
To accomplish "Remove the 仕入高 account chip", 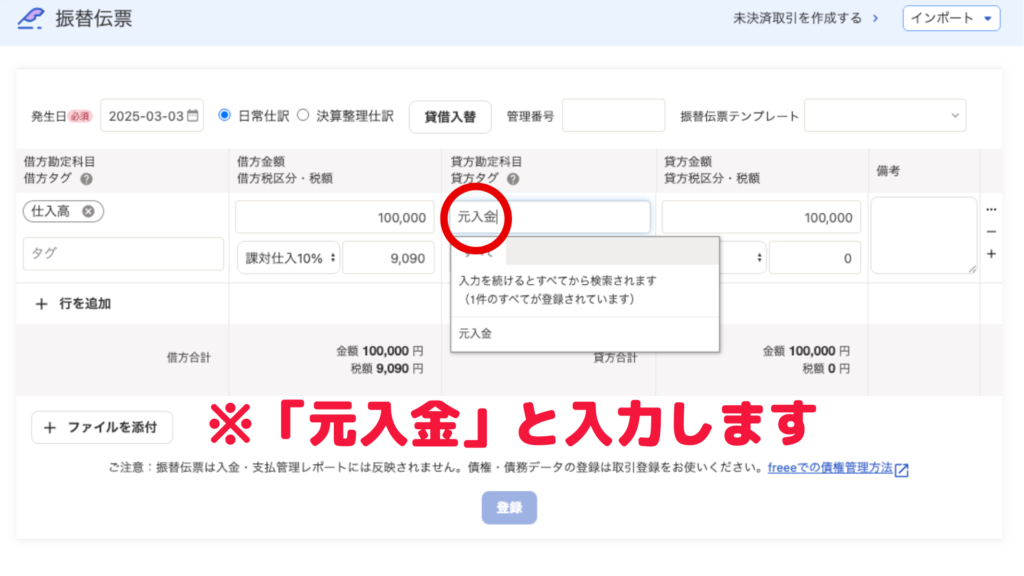I will [x=88, y=211].
